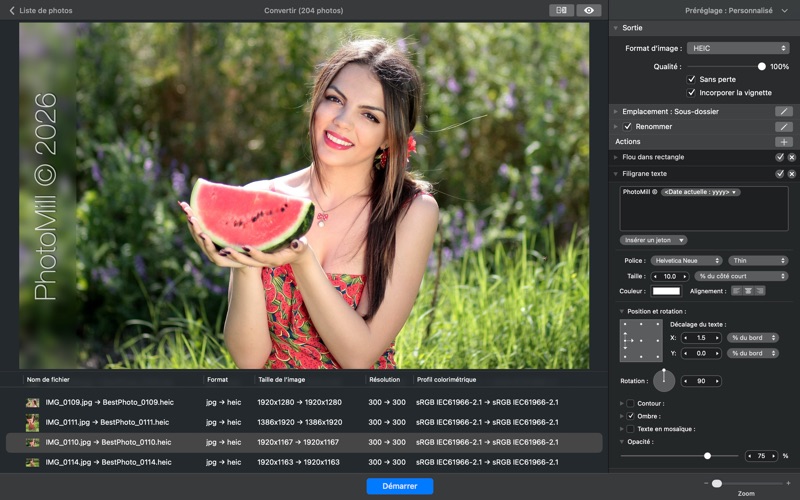Toggle the before/after comparison view icon
800x500 pixels.
pos(561,10)
